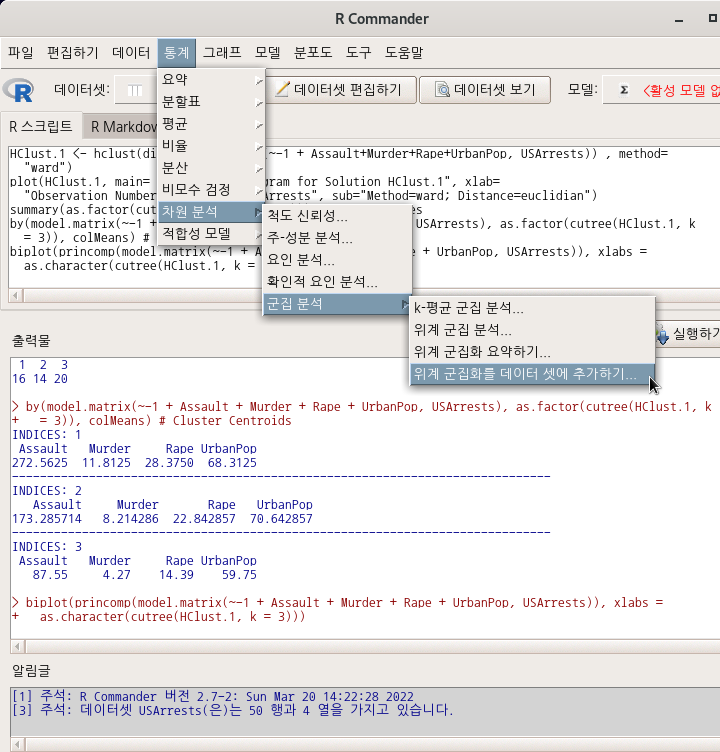Click the pencil icon for 데이터셋 편집하기
The height and width of the screenshot is (752, 720).
[282, 89]
